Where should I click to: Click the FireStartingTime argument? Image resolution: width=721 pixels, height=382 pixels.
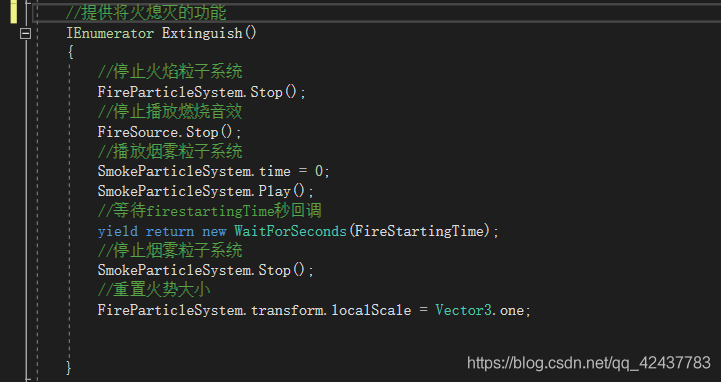point(419,231)
